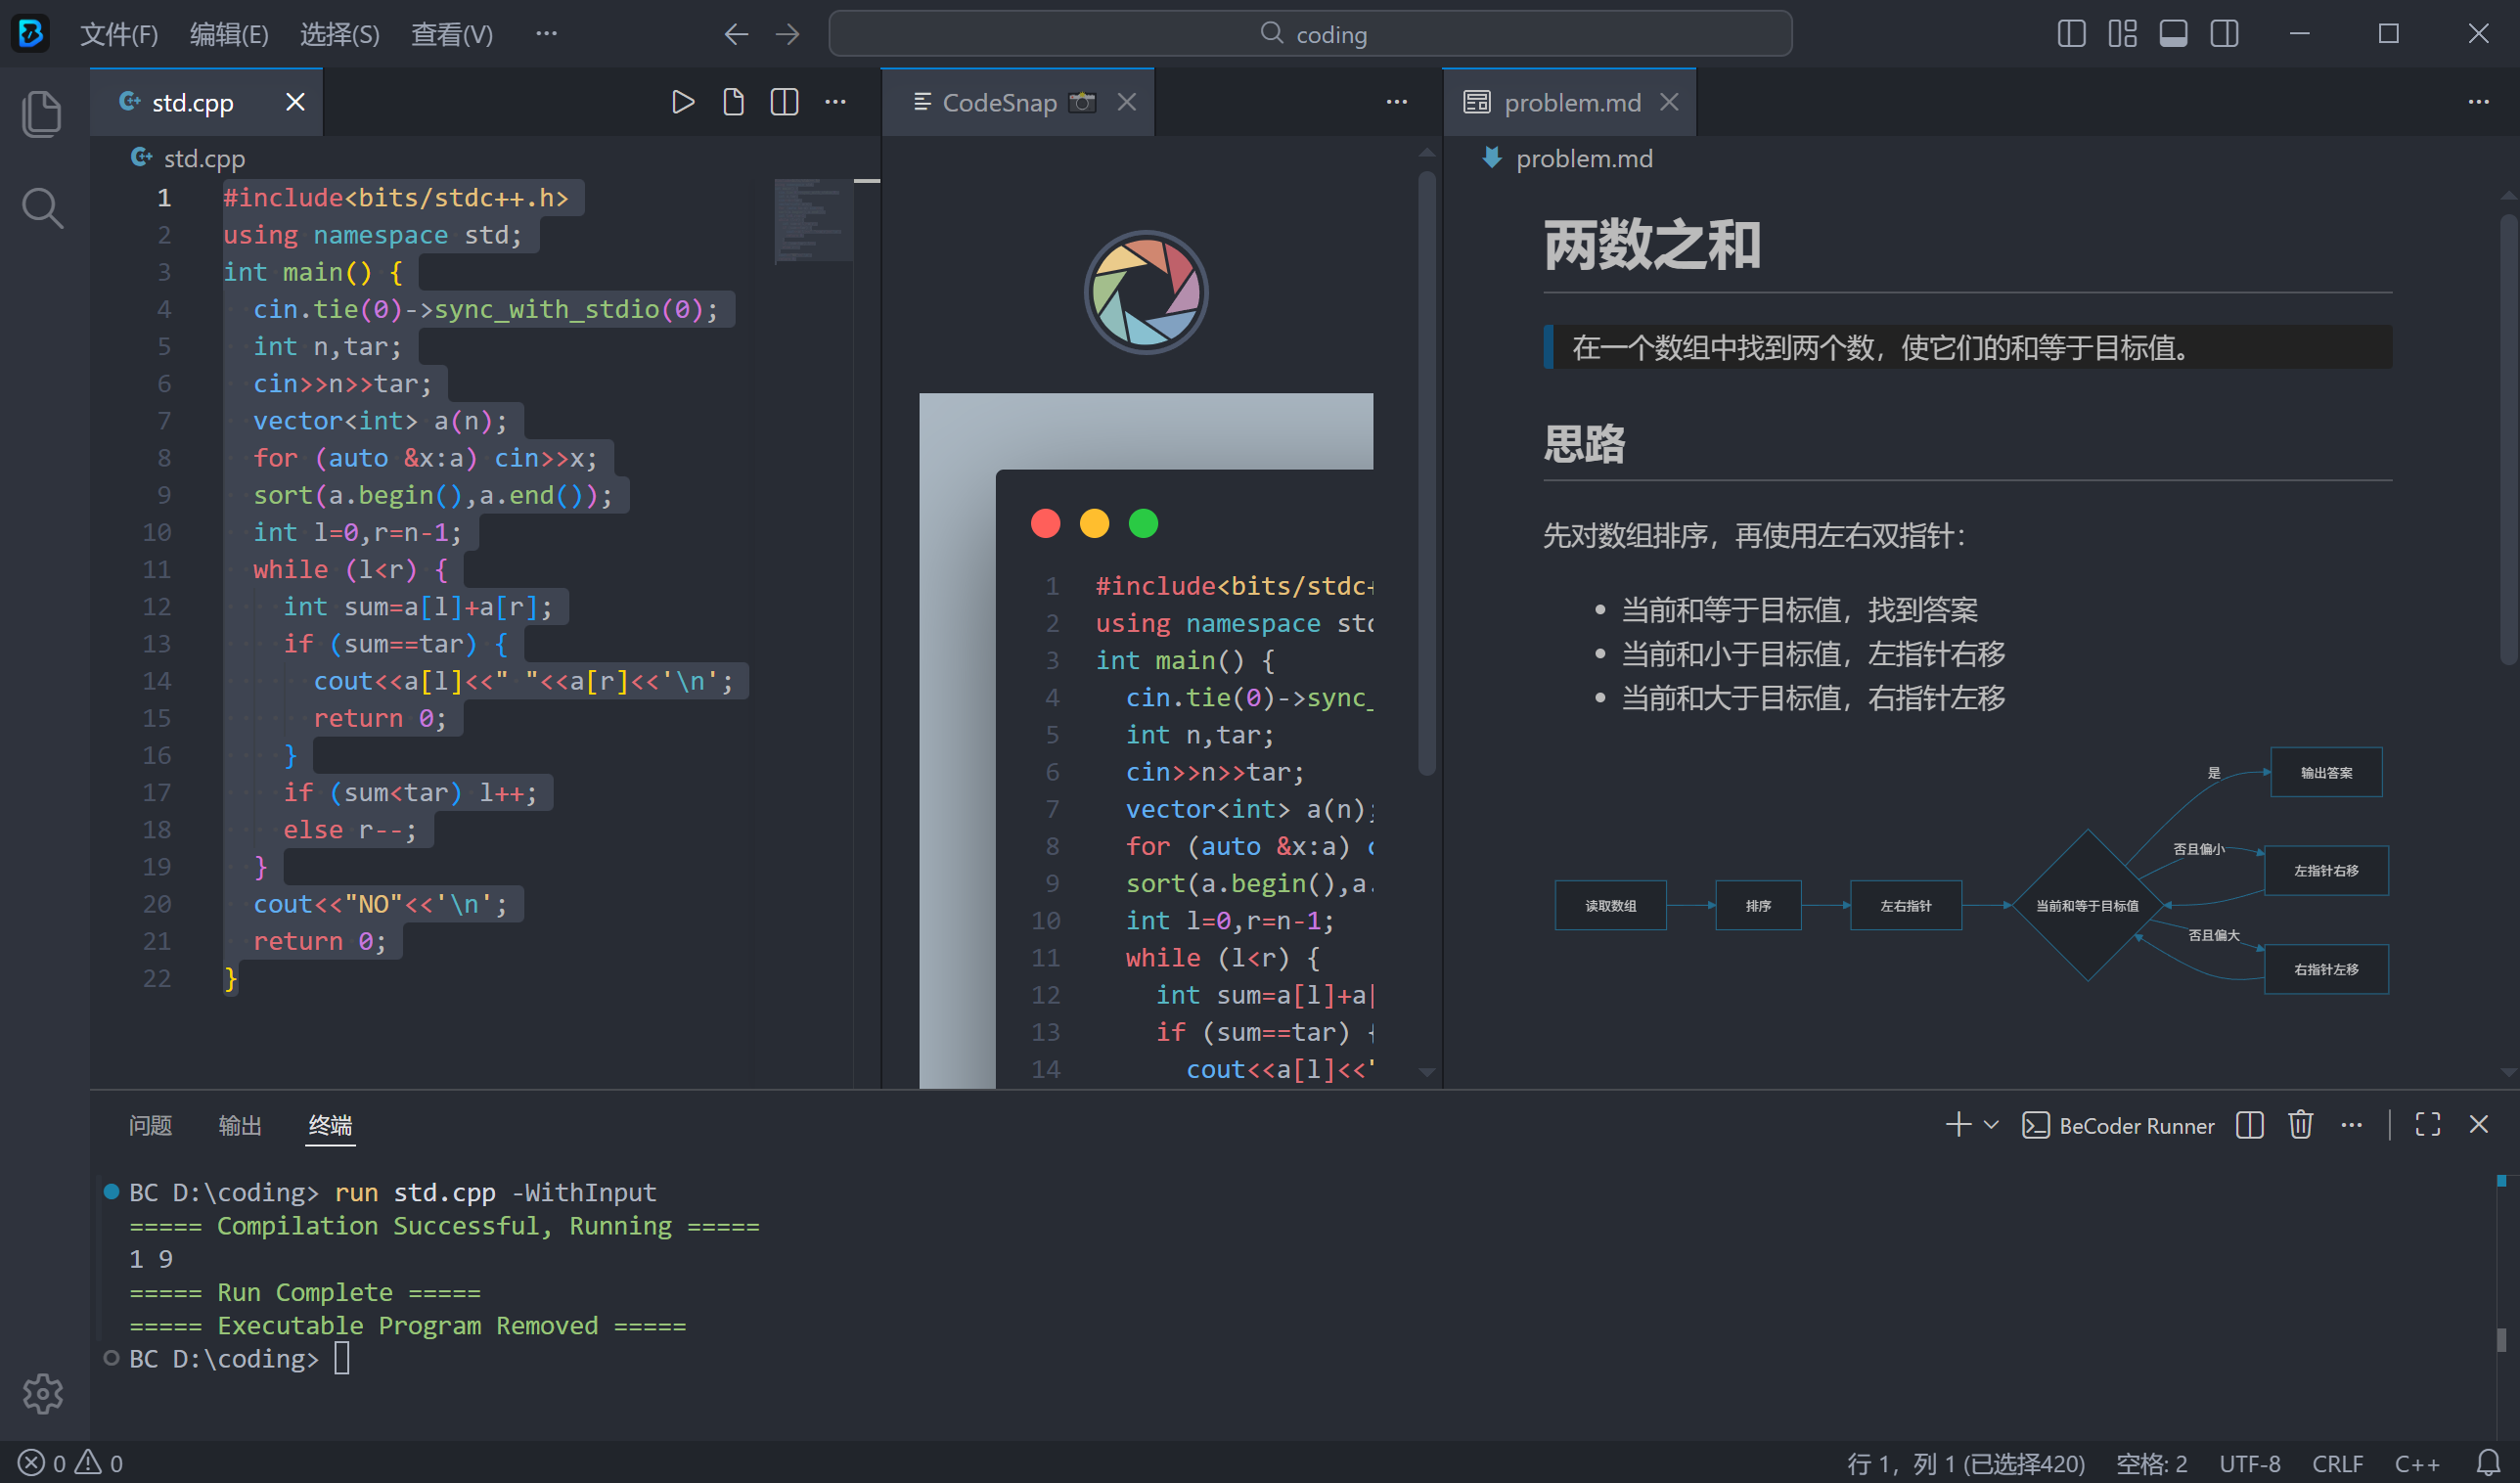Switch to the problem.md tab

1572,103
